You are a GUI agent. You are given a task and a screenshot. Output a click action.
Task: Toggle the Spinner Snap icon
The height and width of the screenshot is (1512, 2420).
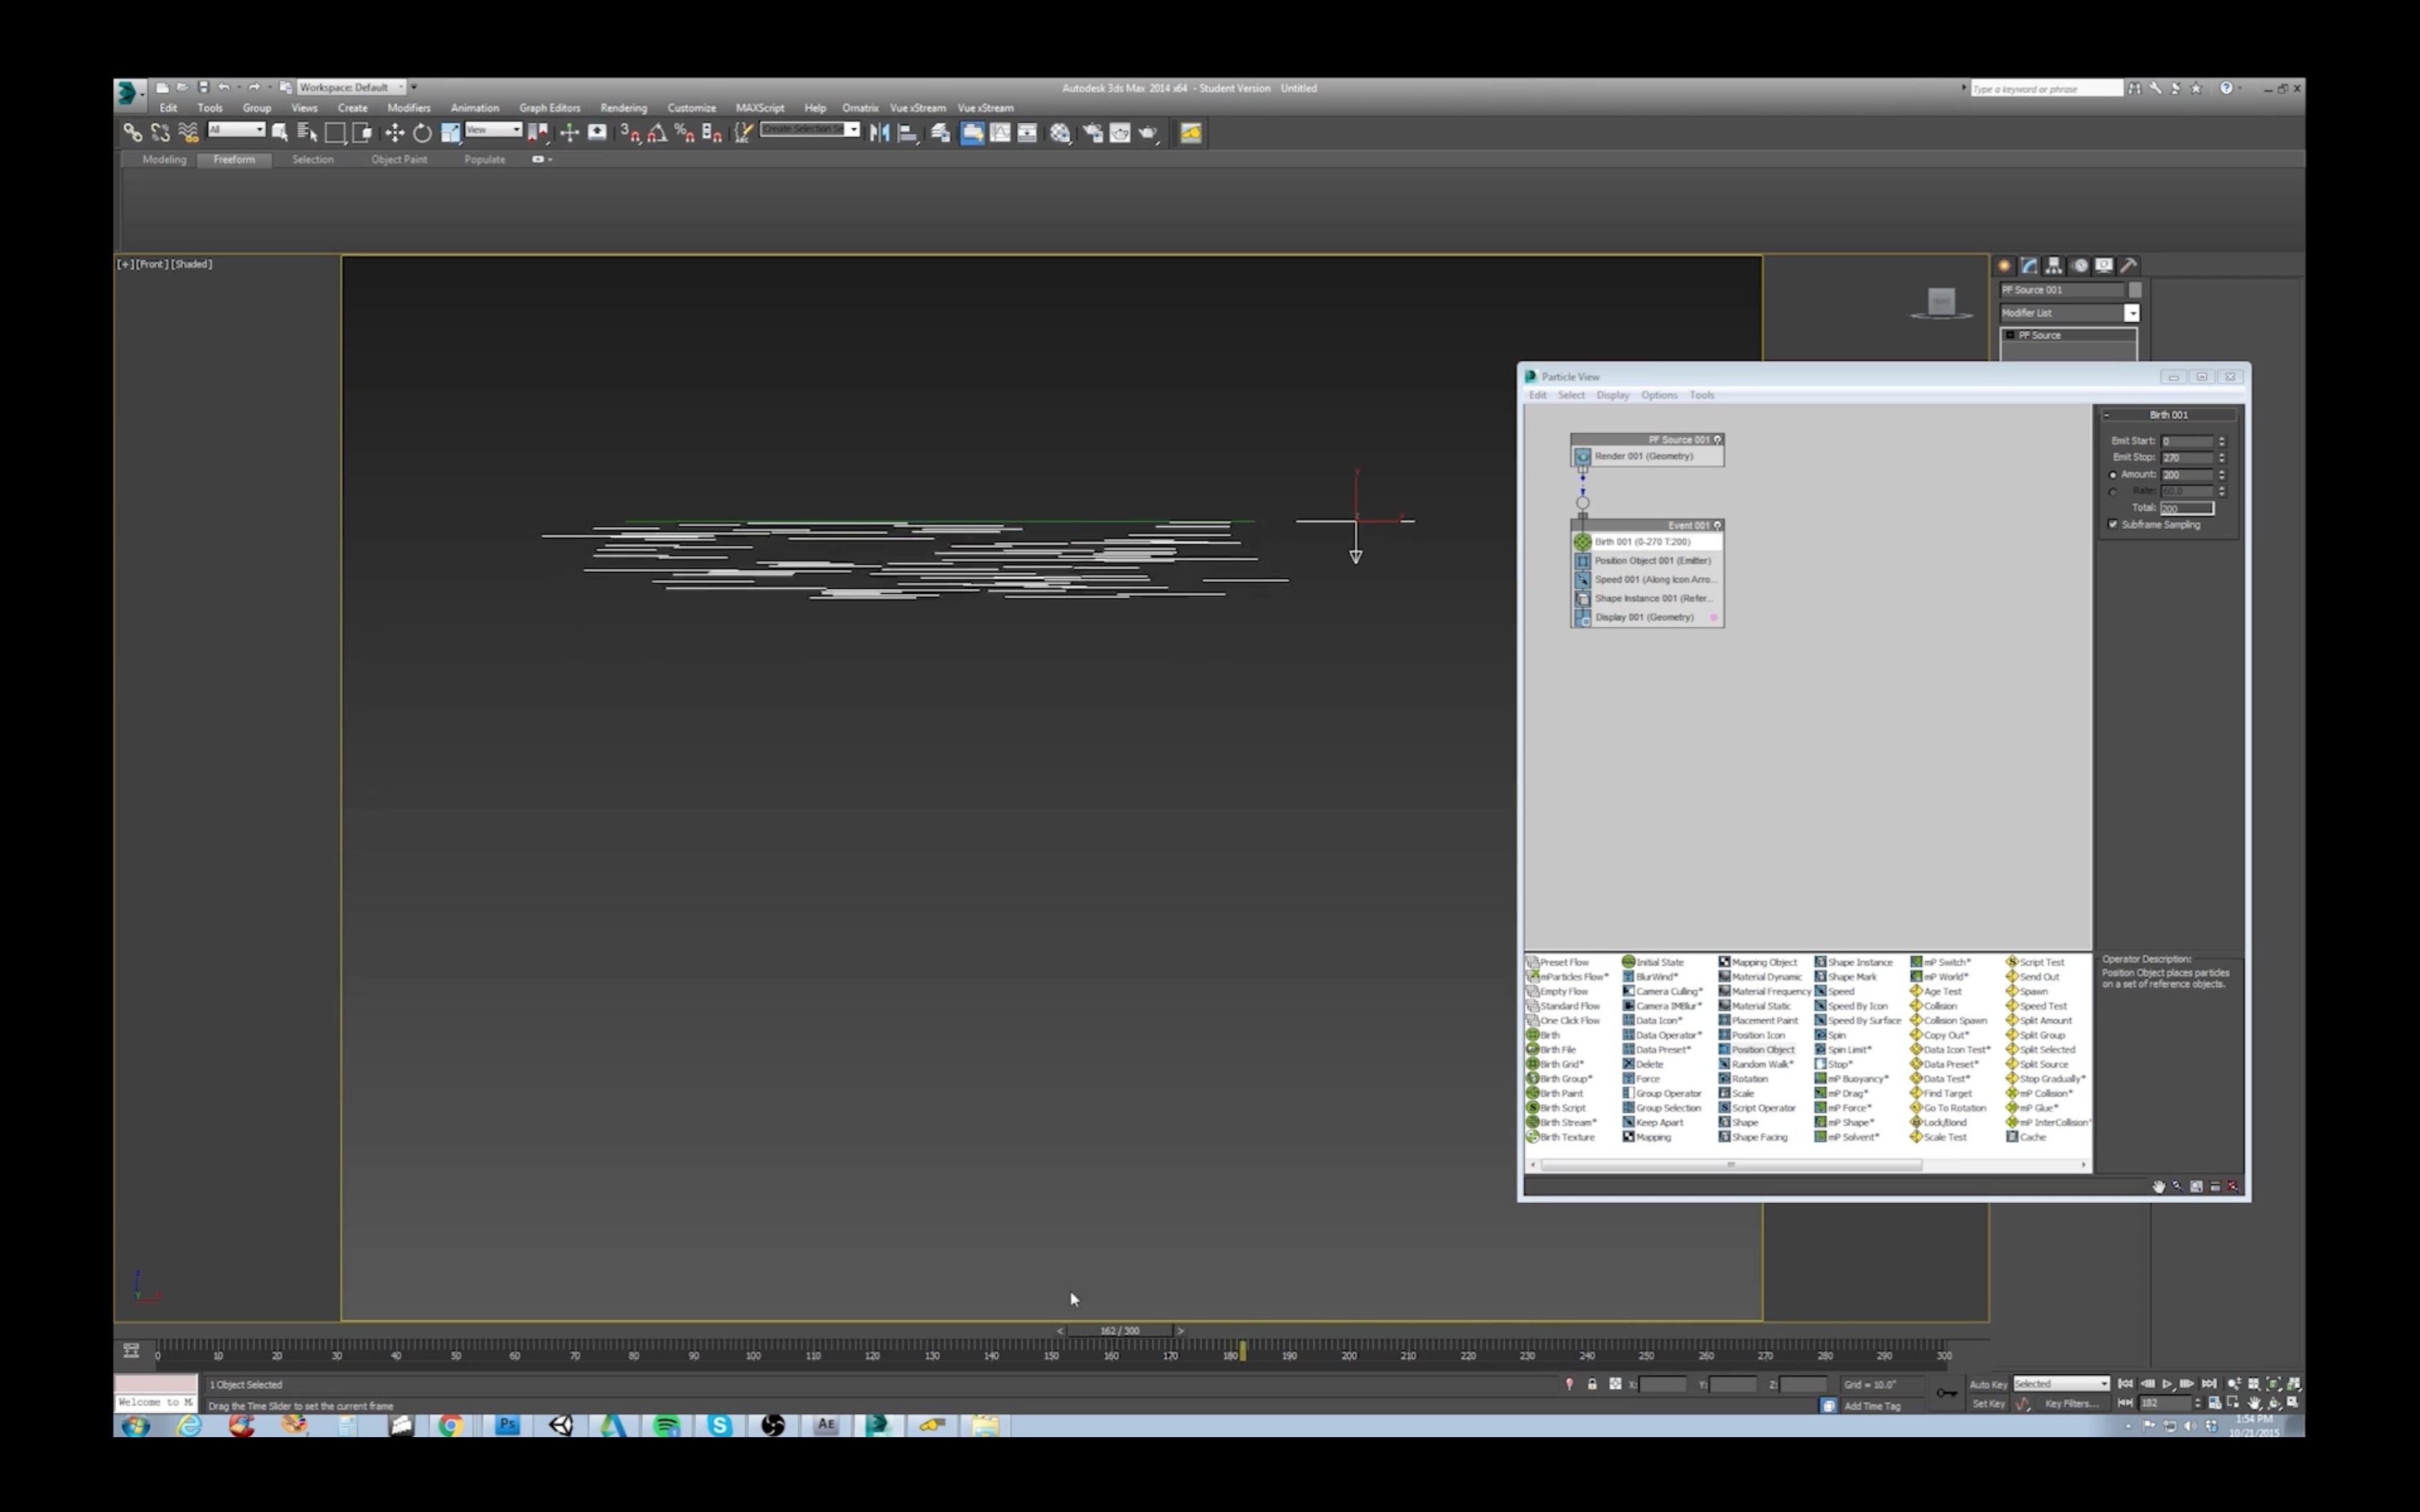pos(712,132)
